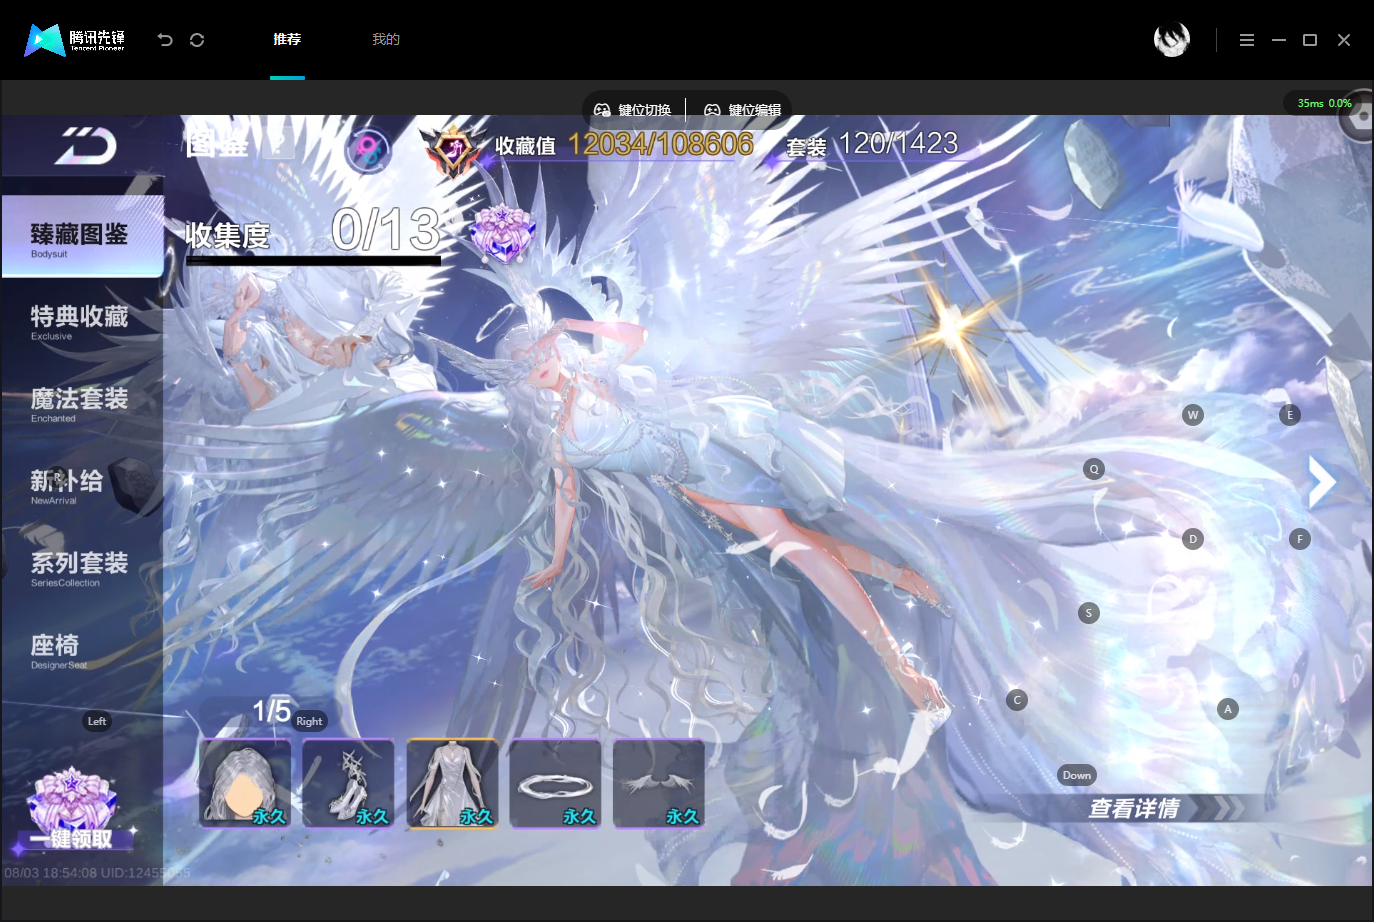Click the Down key hint
This screenshot has height=922, width=1374.
(1077, 775)
